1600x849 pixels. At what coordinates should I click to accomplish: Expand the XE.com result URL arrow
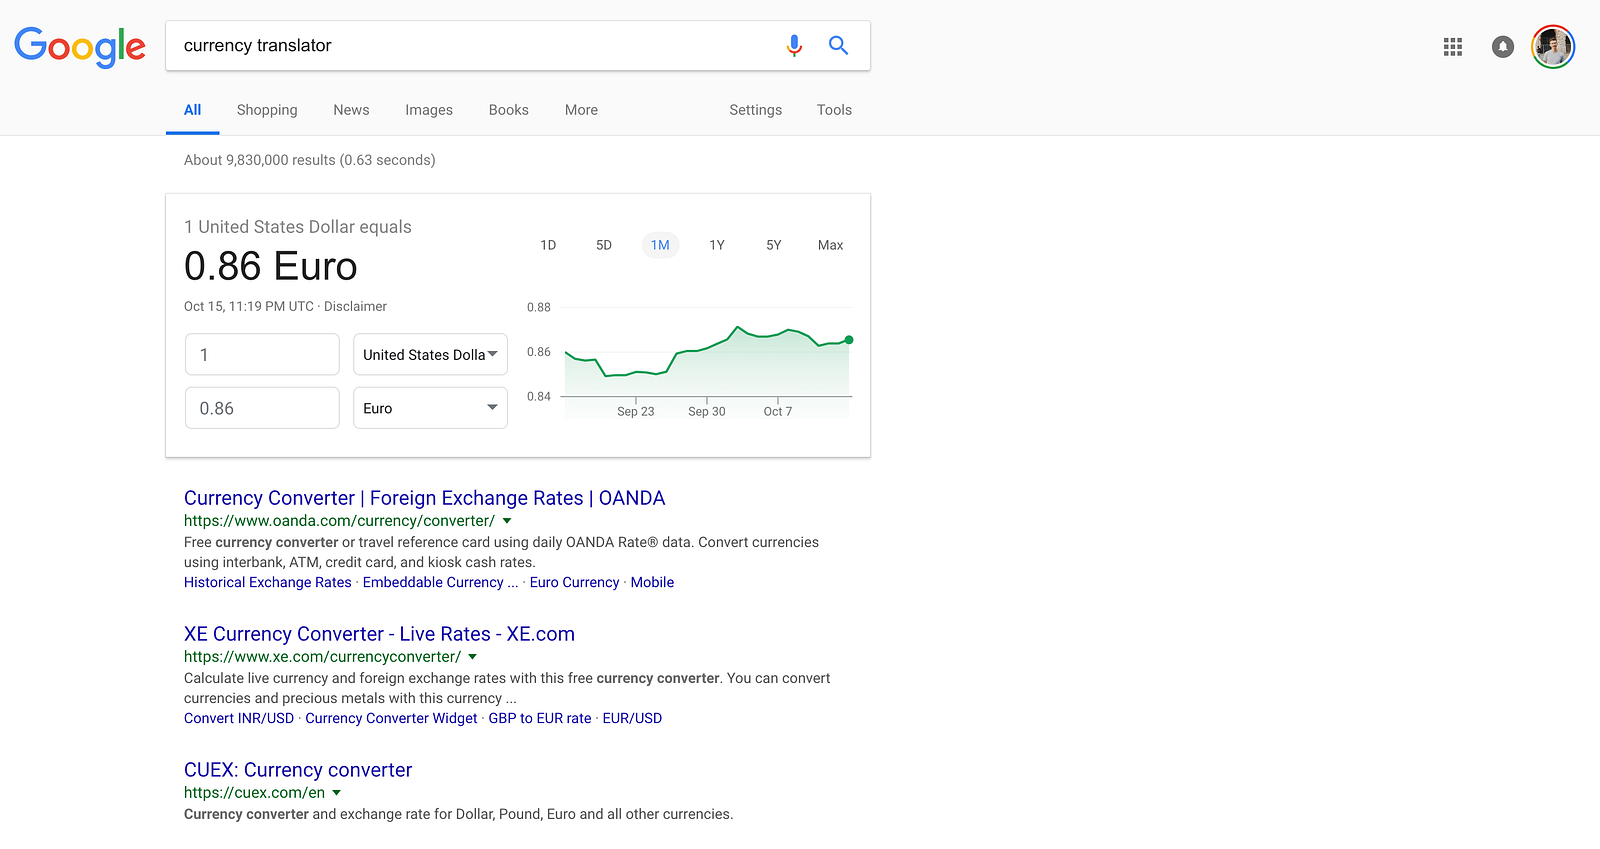tap(473, 657)
